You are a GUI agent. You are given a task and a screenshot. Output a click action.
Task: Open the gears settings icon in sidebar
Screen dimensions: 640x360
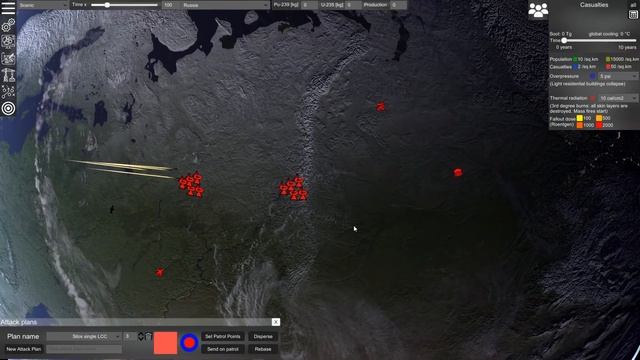8,26
